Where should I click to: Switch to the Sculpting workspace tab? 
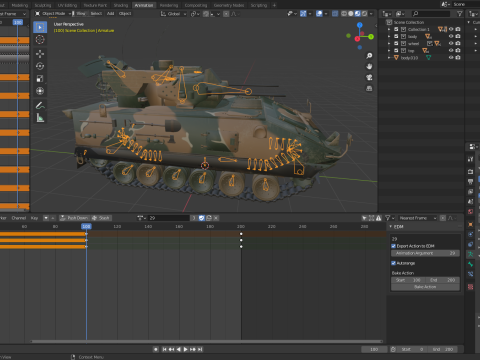pos(43,5)
